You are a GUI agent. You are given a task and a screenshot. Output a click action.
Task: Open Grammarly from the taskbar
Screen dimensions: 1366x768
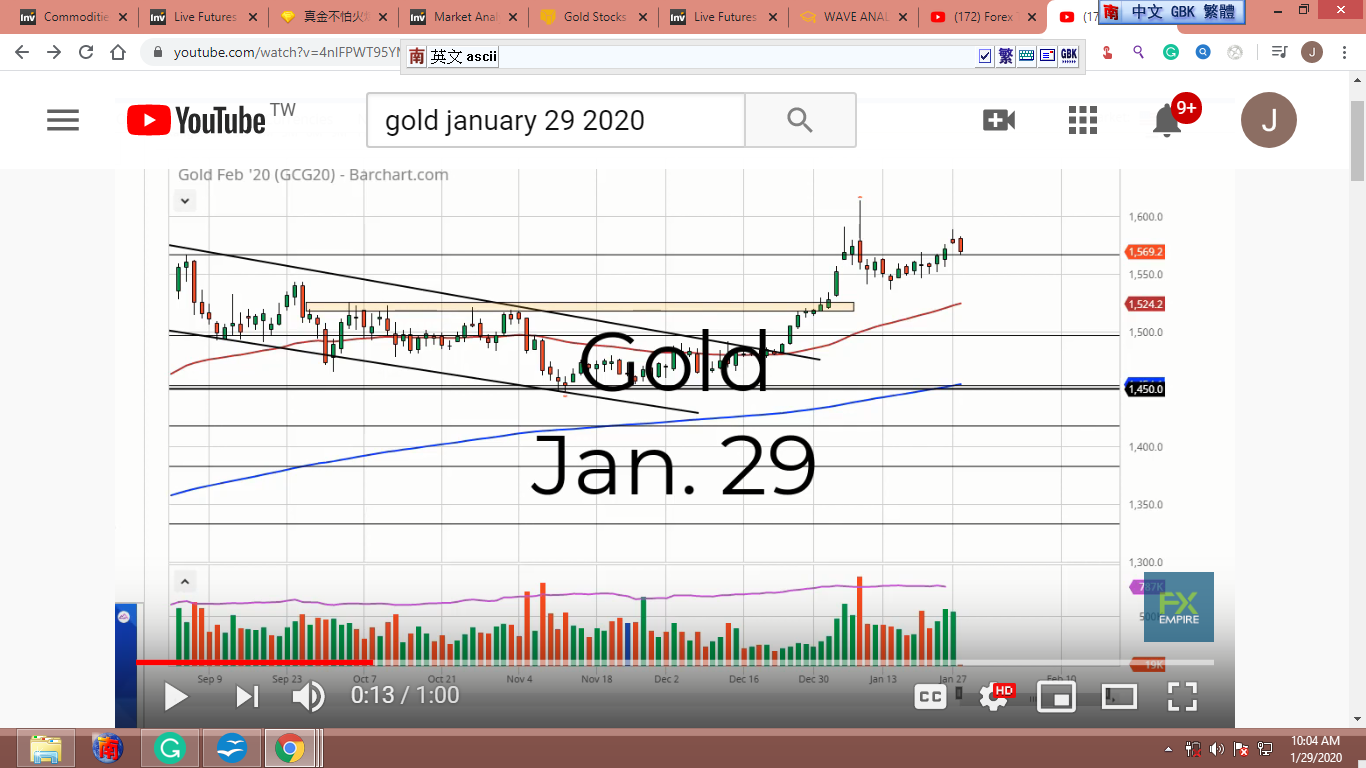tap(169, 748)
